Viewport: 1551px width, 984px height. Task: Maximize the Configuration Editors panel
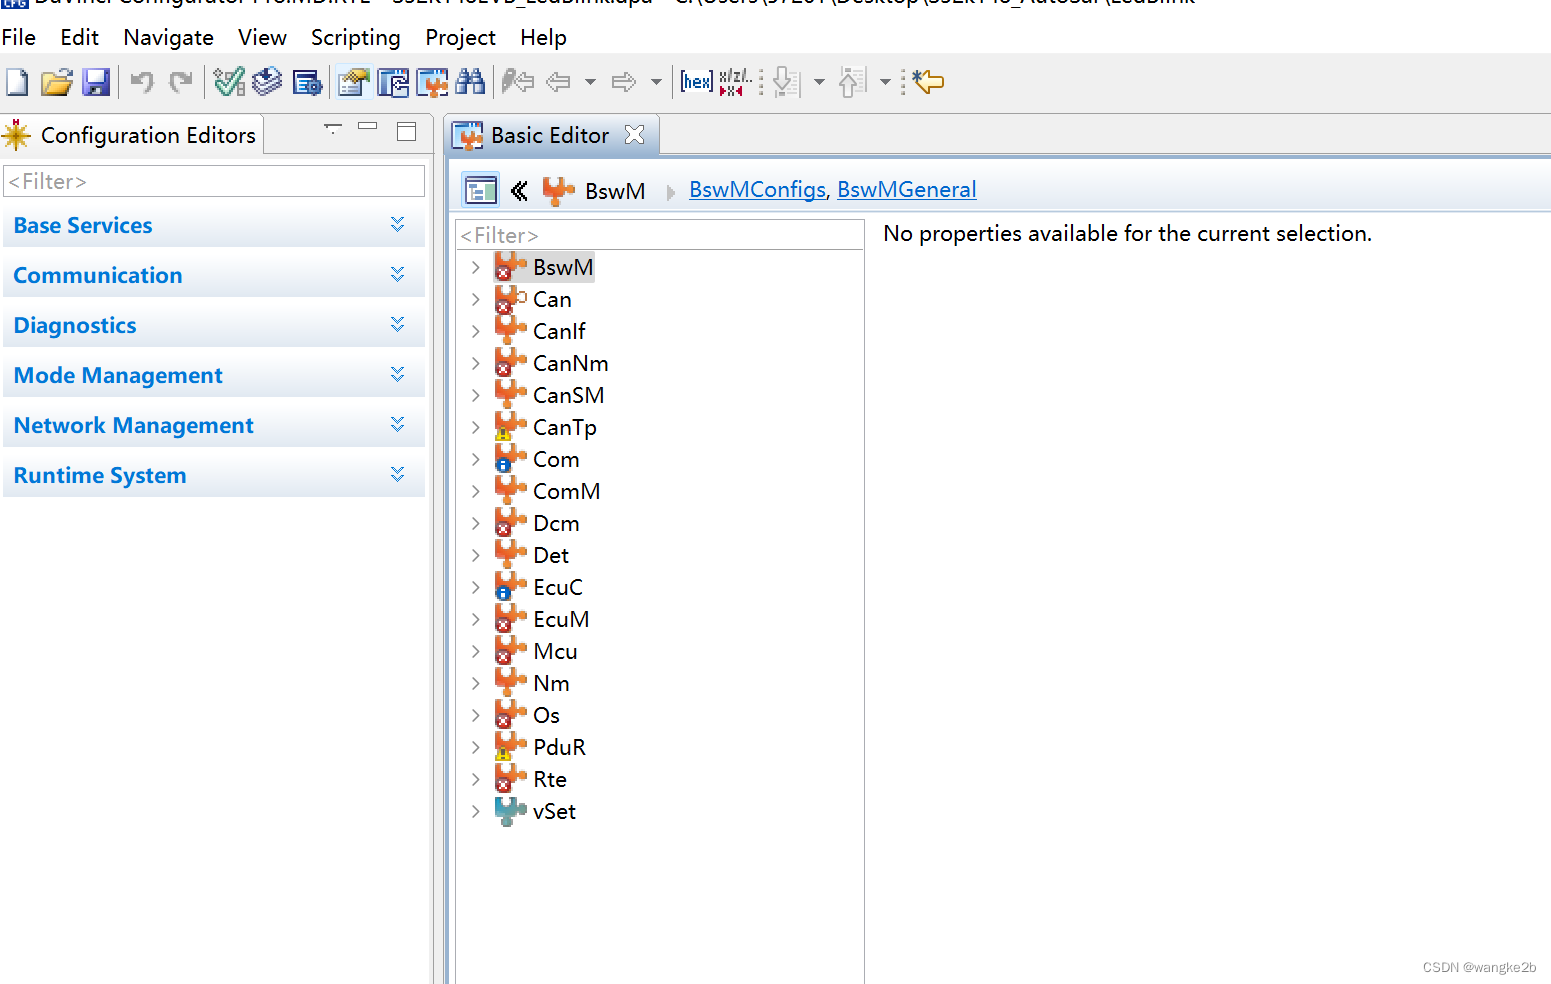(x=406, y=131)
